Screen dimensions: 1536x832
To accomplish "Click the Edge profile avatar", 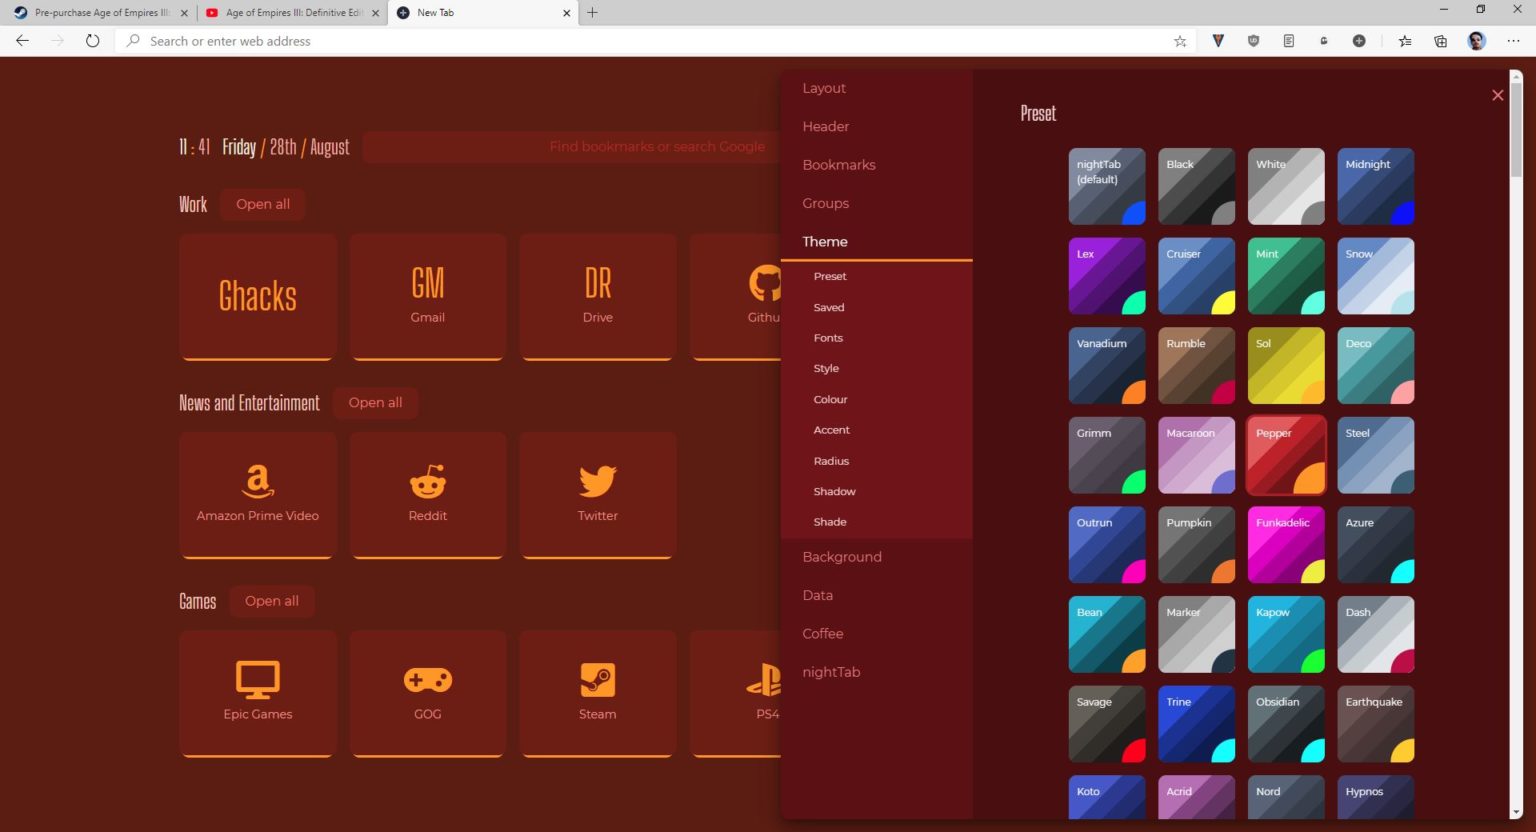I will click(x=1476, y=41).
